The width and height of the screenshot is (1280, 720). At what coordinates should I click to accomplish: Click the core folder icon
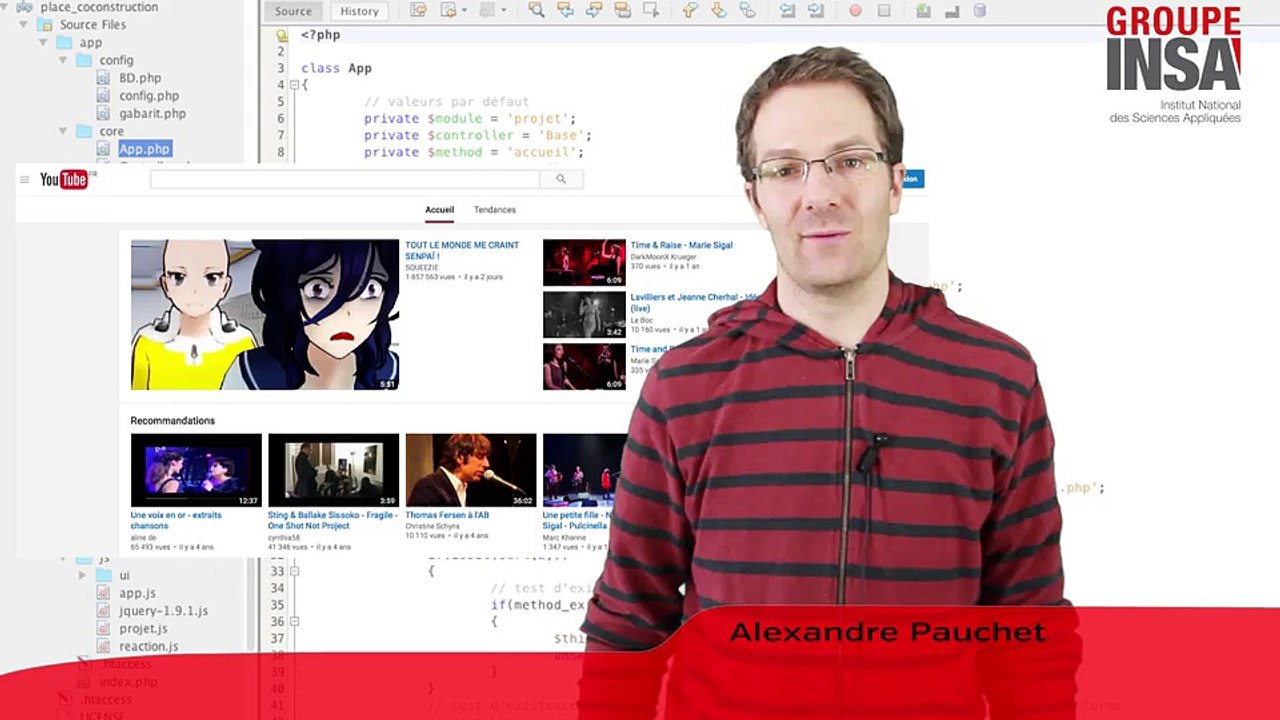click(84, 131)
